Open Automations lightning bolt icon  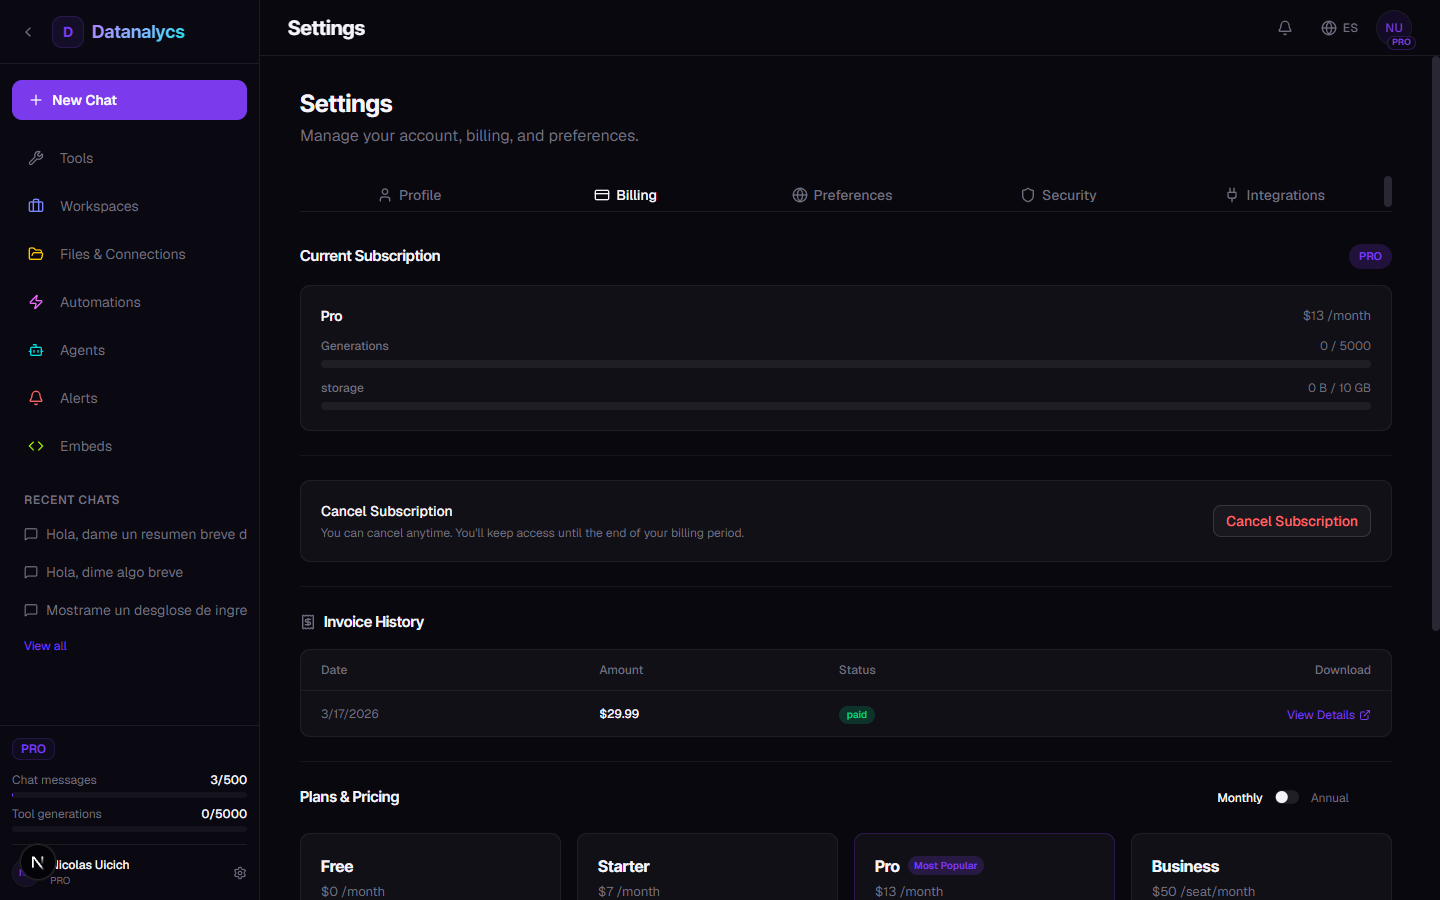pos(36,302)
